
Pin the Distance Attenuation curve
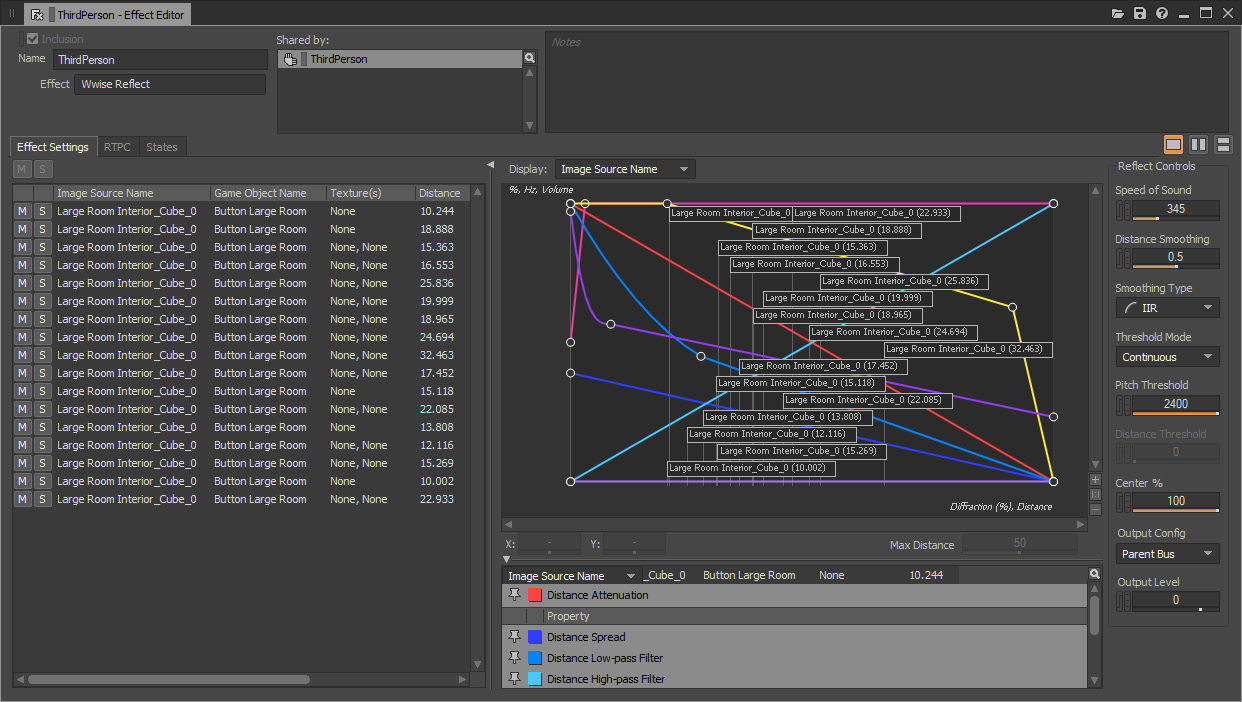point(515,595)
